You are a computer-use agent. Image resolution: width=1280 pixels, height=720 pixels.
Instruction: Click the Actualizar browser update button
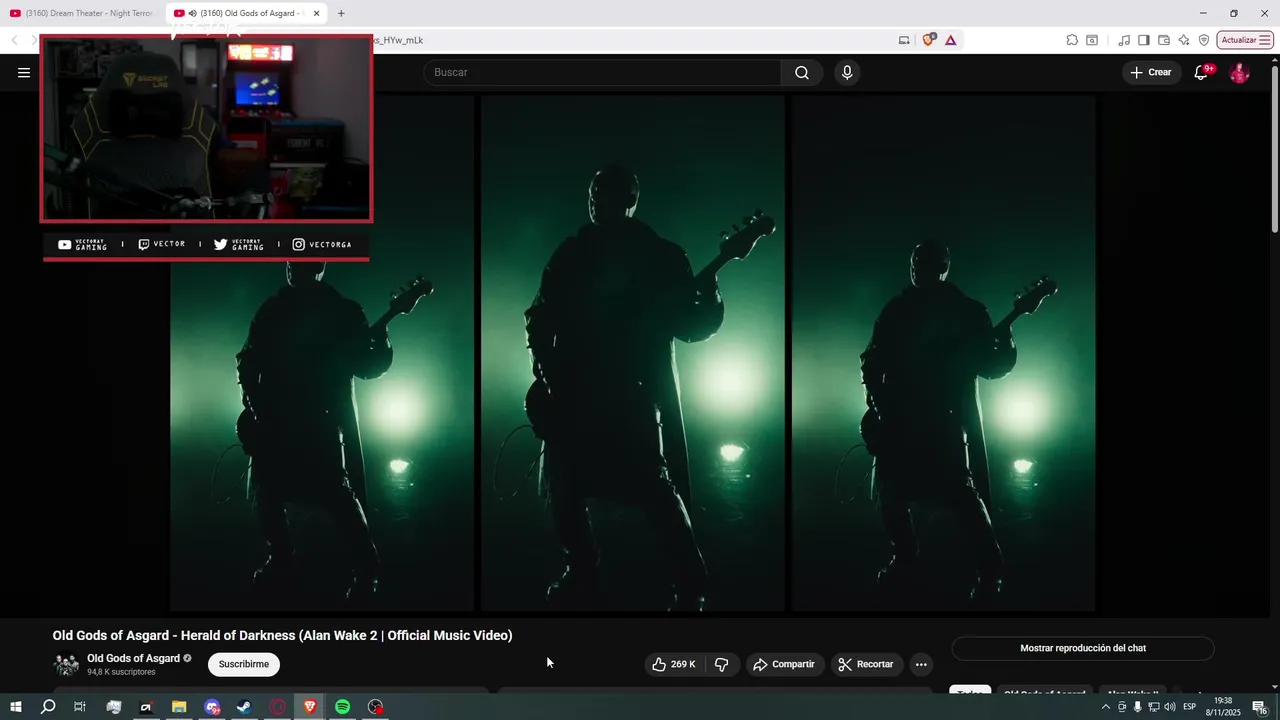tap(1245, 40)
